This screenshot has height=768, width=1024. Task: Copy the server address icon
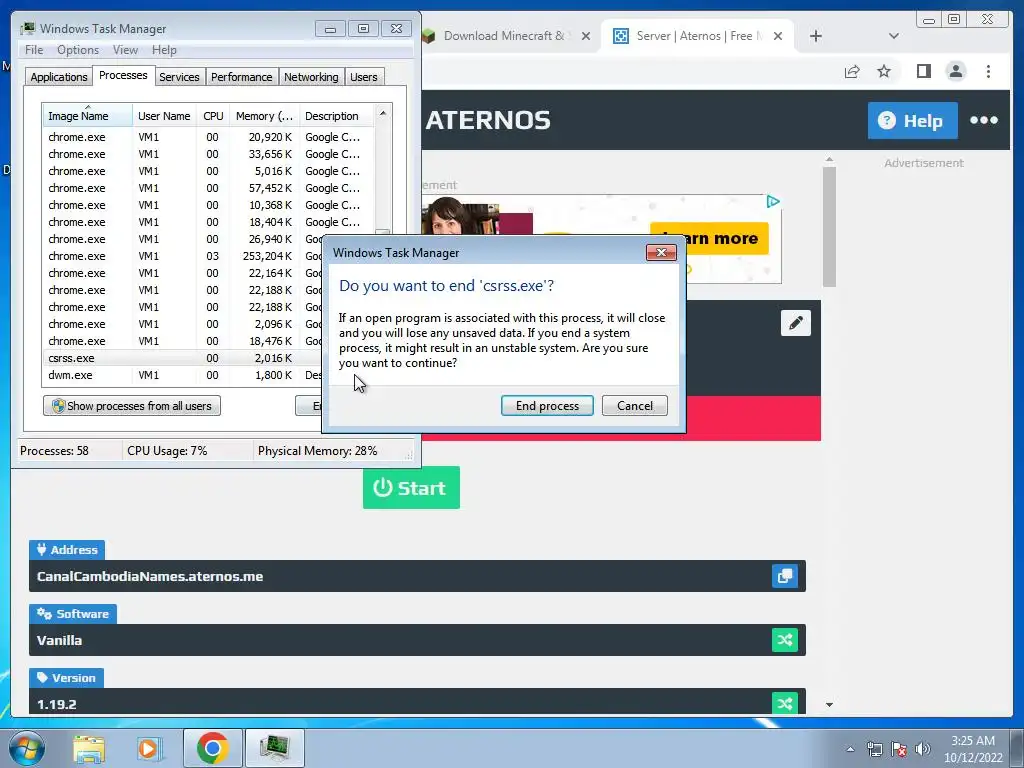785,576
